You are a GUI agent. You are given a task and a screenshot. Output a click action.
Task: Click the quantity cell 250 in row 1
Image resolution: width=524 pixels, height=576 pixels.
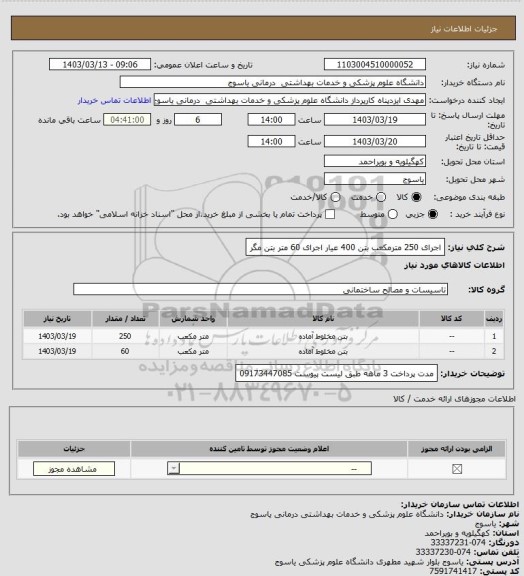click(125, 336)
